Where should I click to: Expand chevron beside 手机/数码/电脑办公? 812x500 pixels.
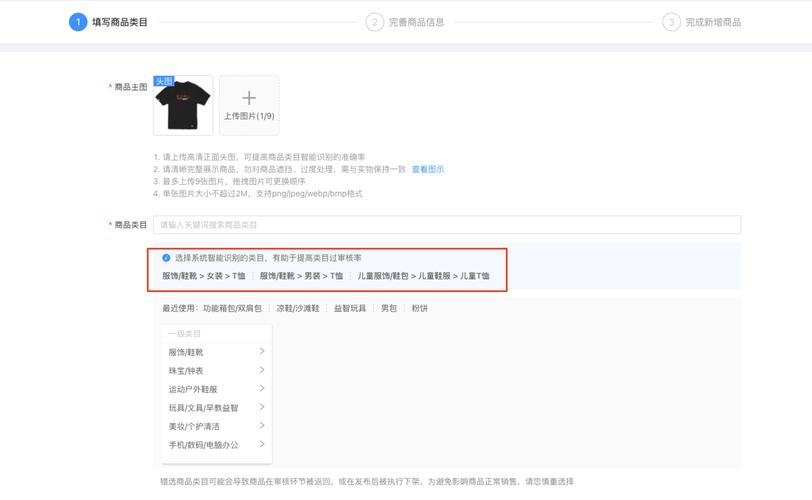coord(262,444)
